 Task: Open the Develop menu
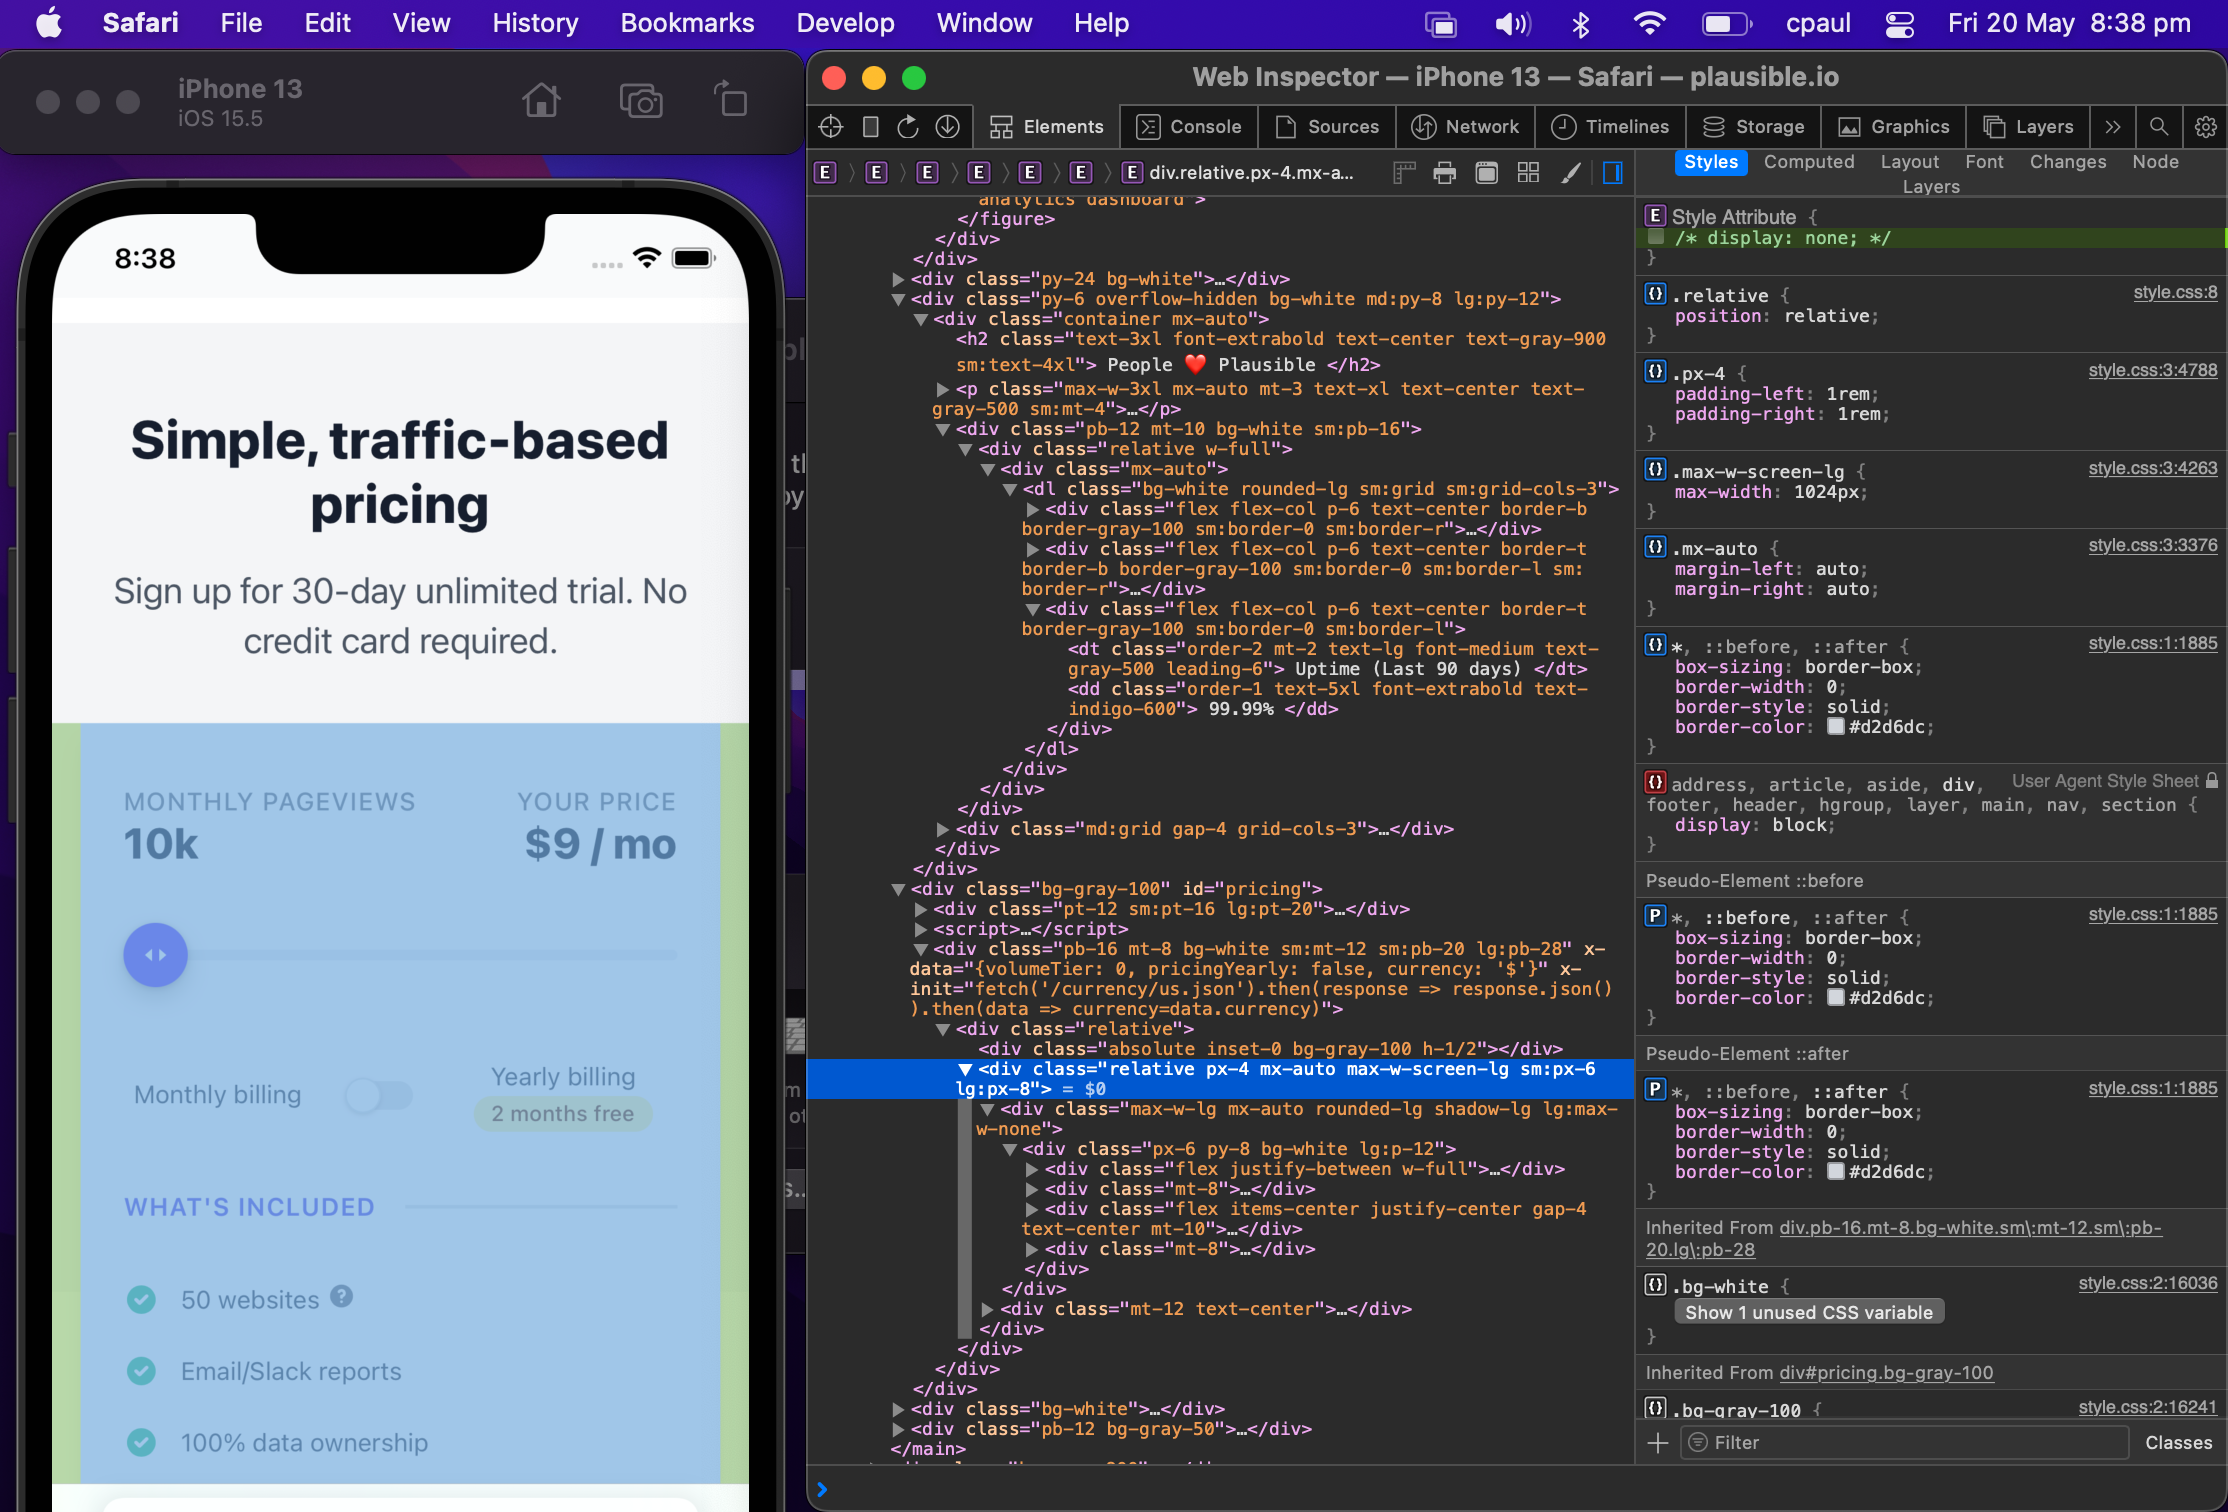845,23
